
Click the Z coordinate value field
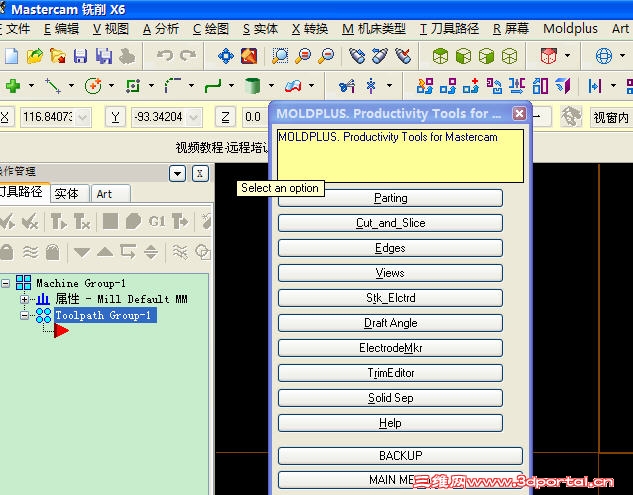255,117
